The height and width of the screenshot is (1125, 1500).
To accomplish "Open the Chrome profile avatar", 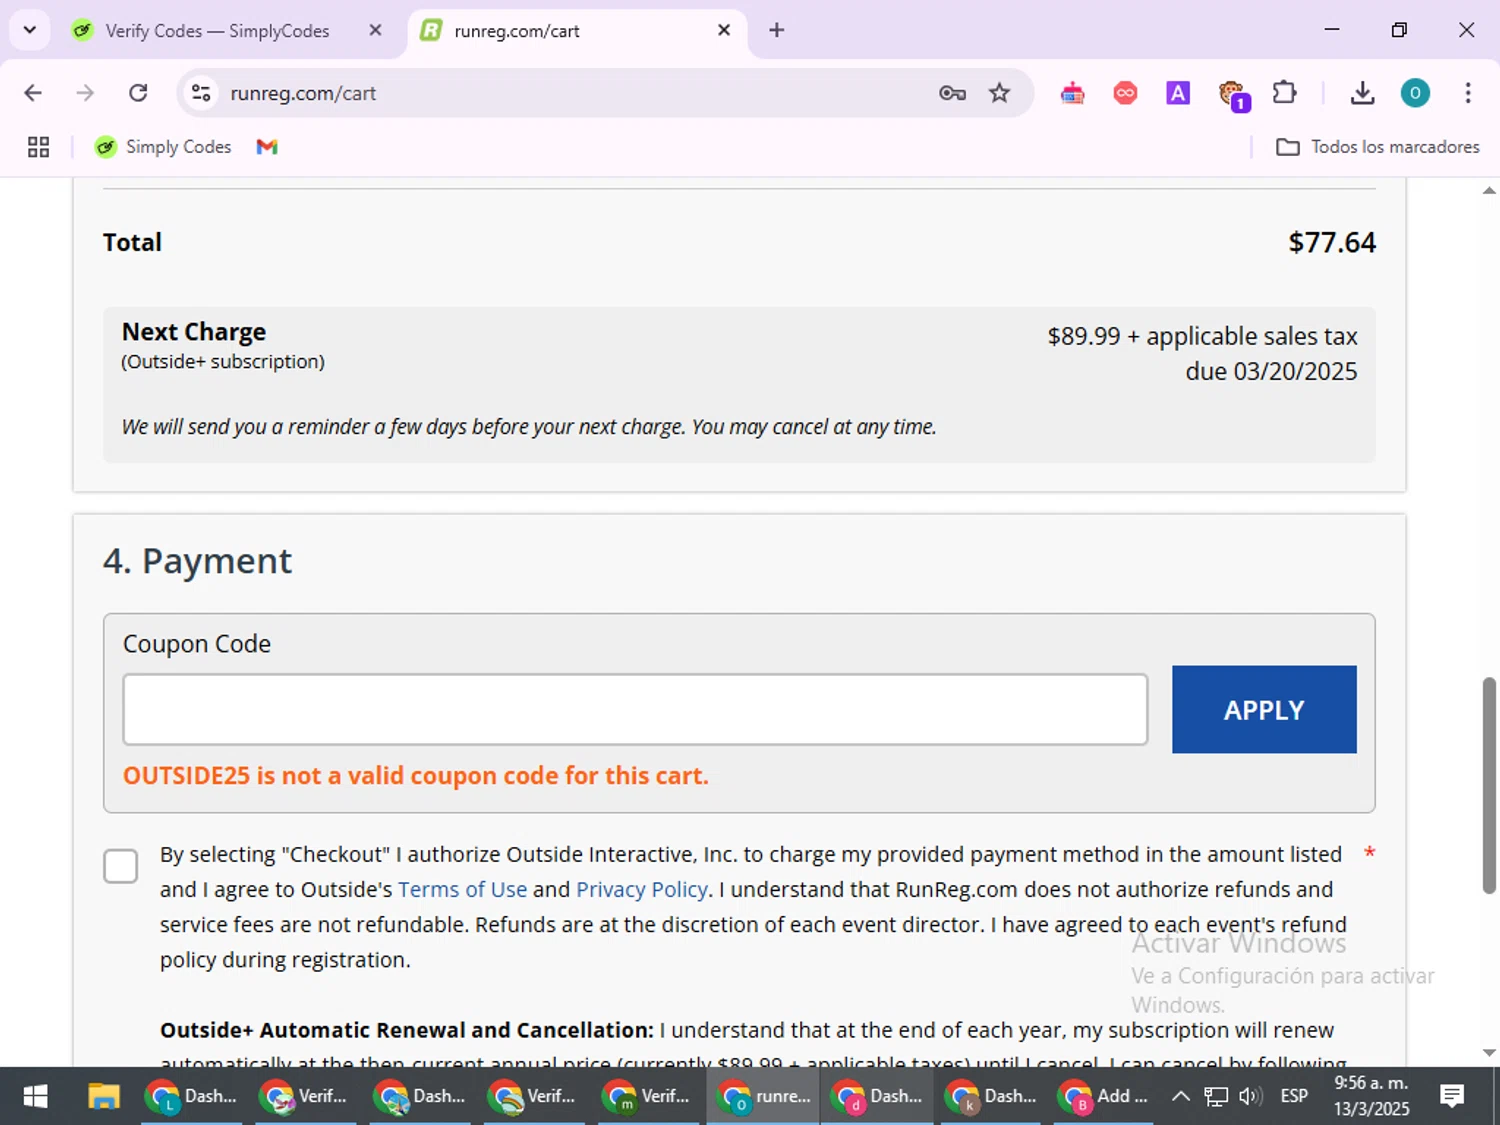I will point(1414,93).
